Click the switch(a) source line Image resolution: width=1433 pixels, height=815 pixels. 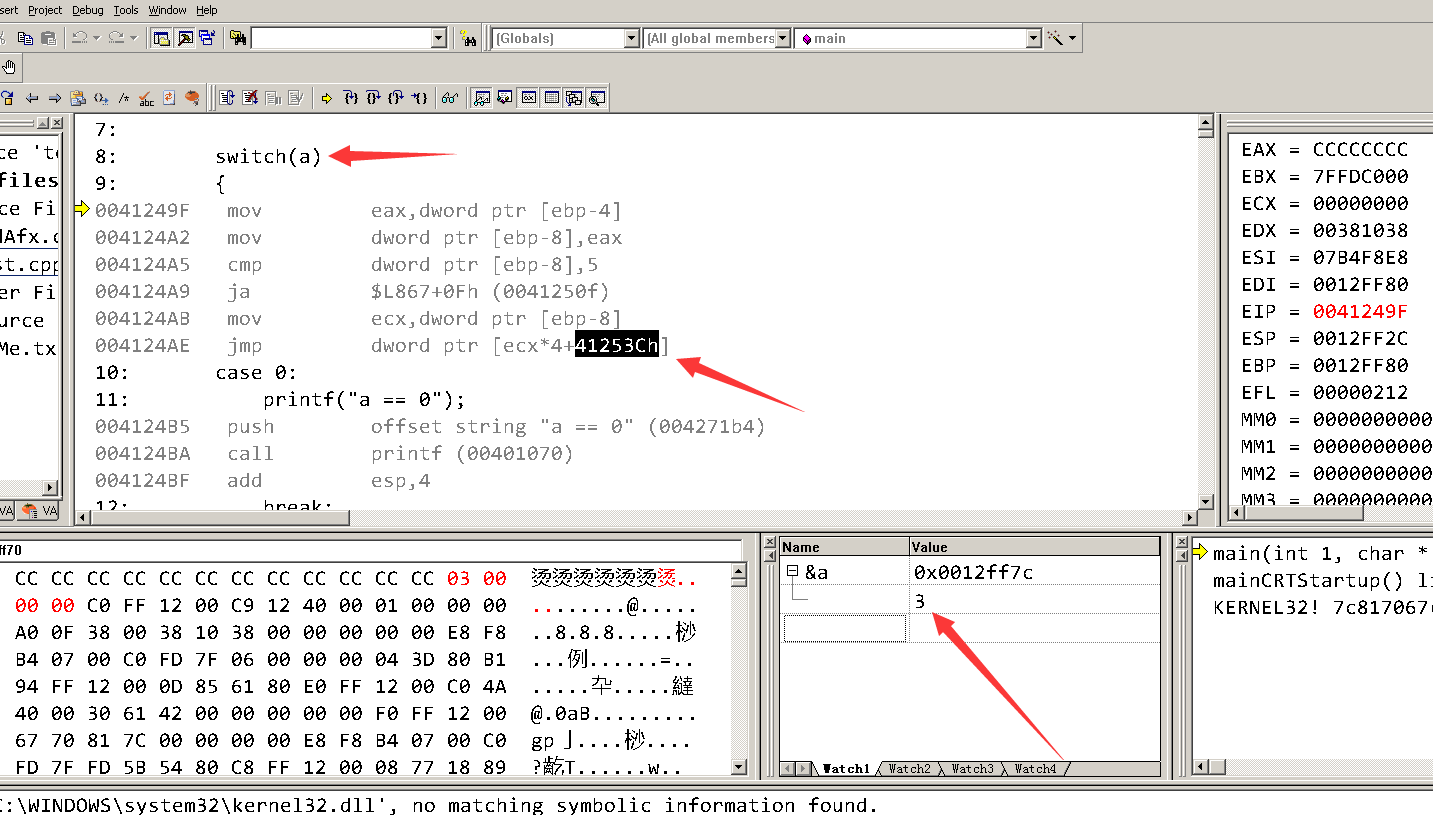pos(268,157)
